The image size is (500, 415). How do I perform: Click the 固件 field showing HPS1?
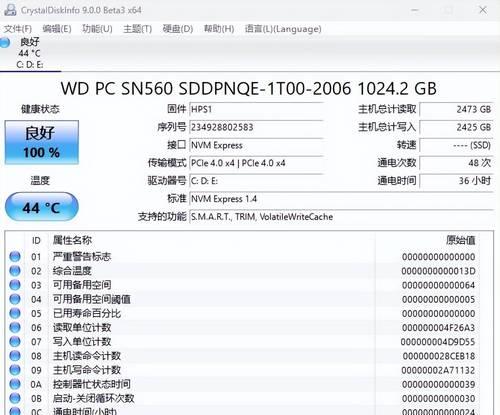256,109
